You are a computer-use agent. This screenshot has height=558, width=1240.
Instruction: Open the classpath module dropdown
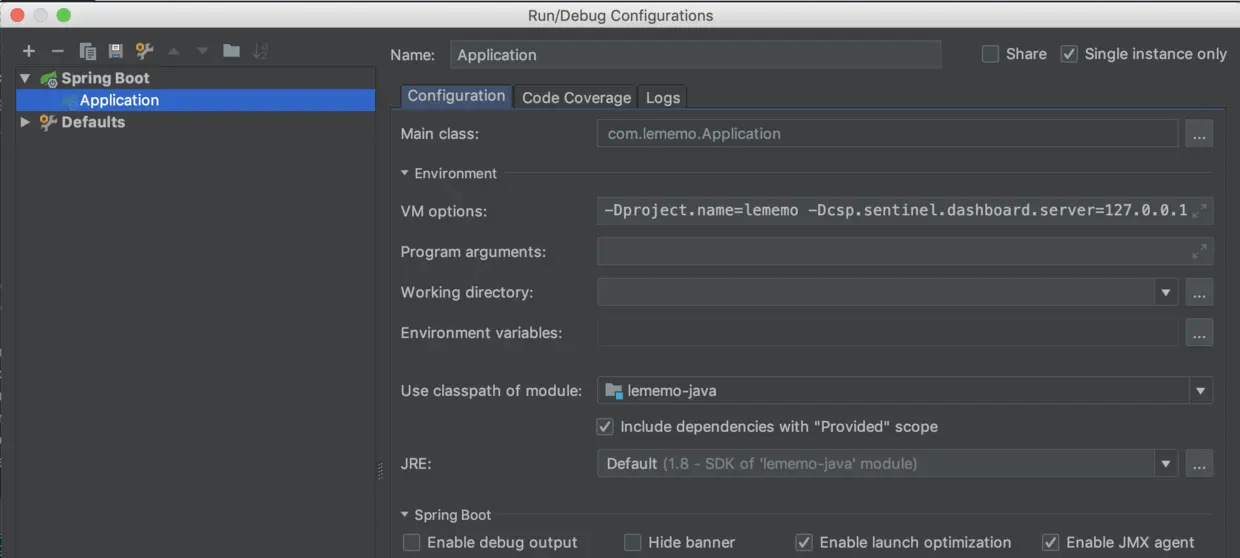(1199, 391)
